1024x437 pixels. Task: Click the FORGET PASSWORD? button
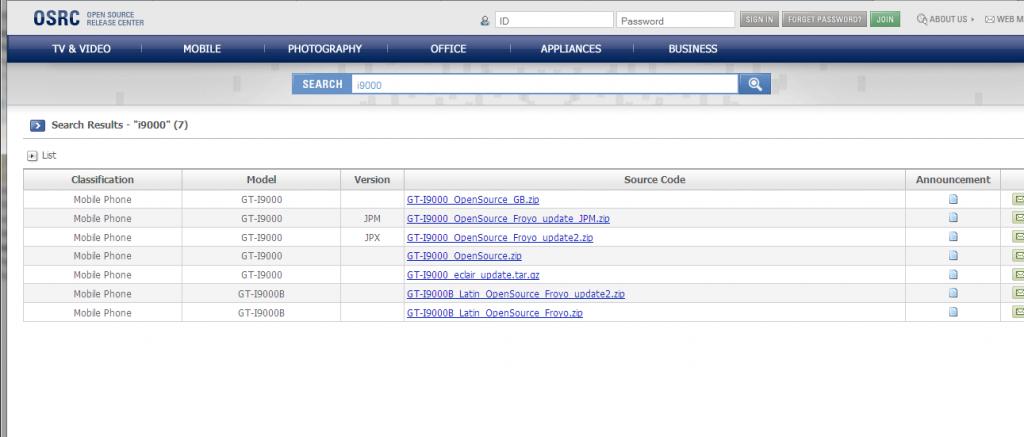824,20
